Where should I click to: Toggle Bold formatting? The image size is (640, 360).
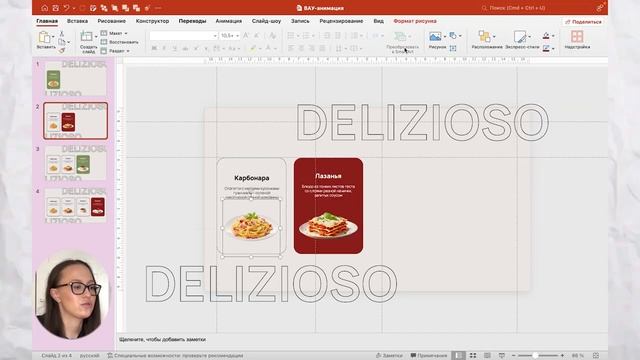[x=154, y=48]
